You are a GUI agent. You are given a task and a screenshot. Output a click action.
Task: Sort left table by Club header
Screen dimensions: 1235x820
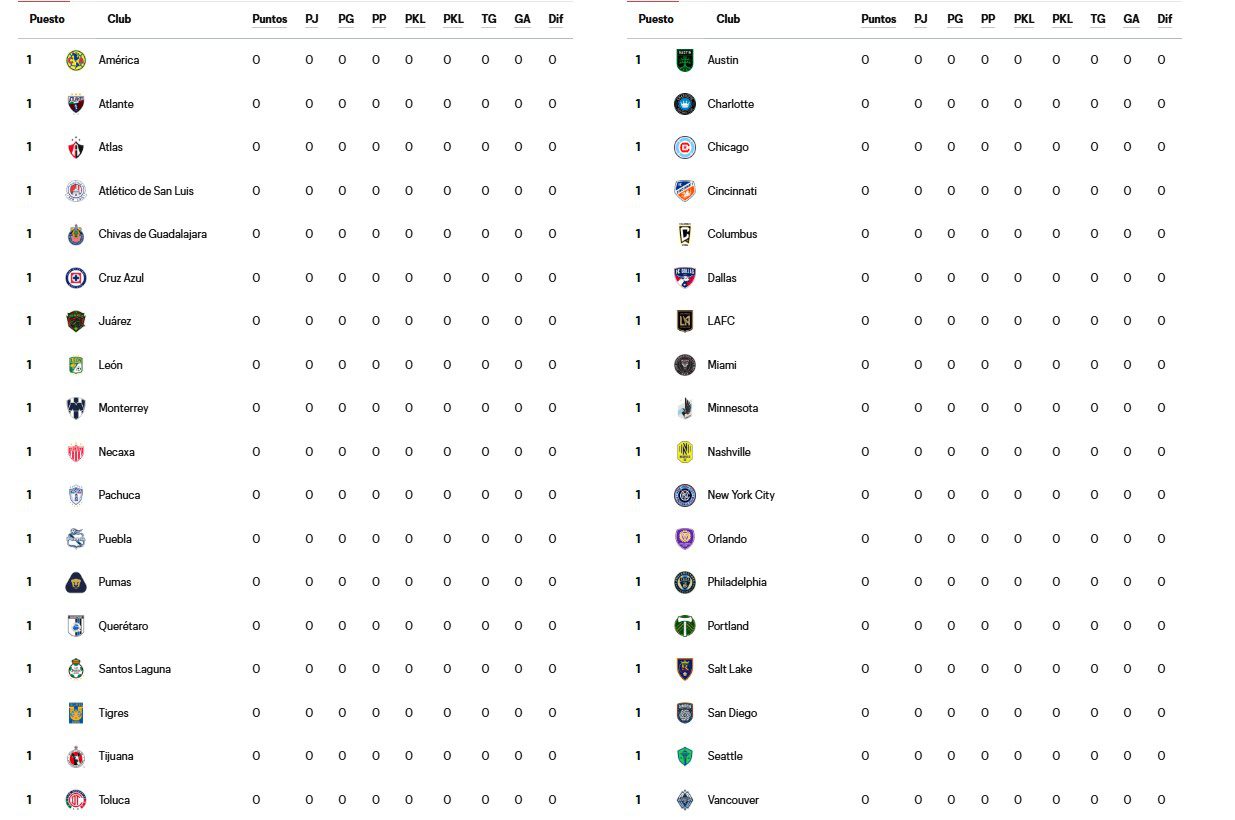point(119,19)
